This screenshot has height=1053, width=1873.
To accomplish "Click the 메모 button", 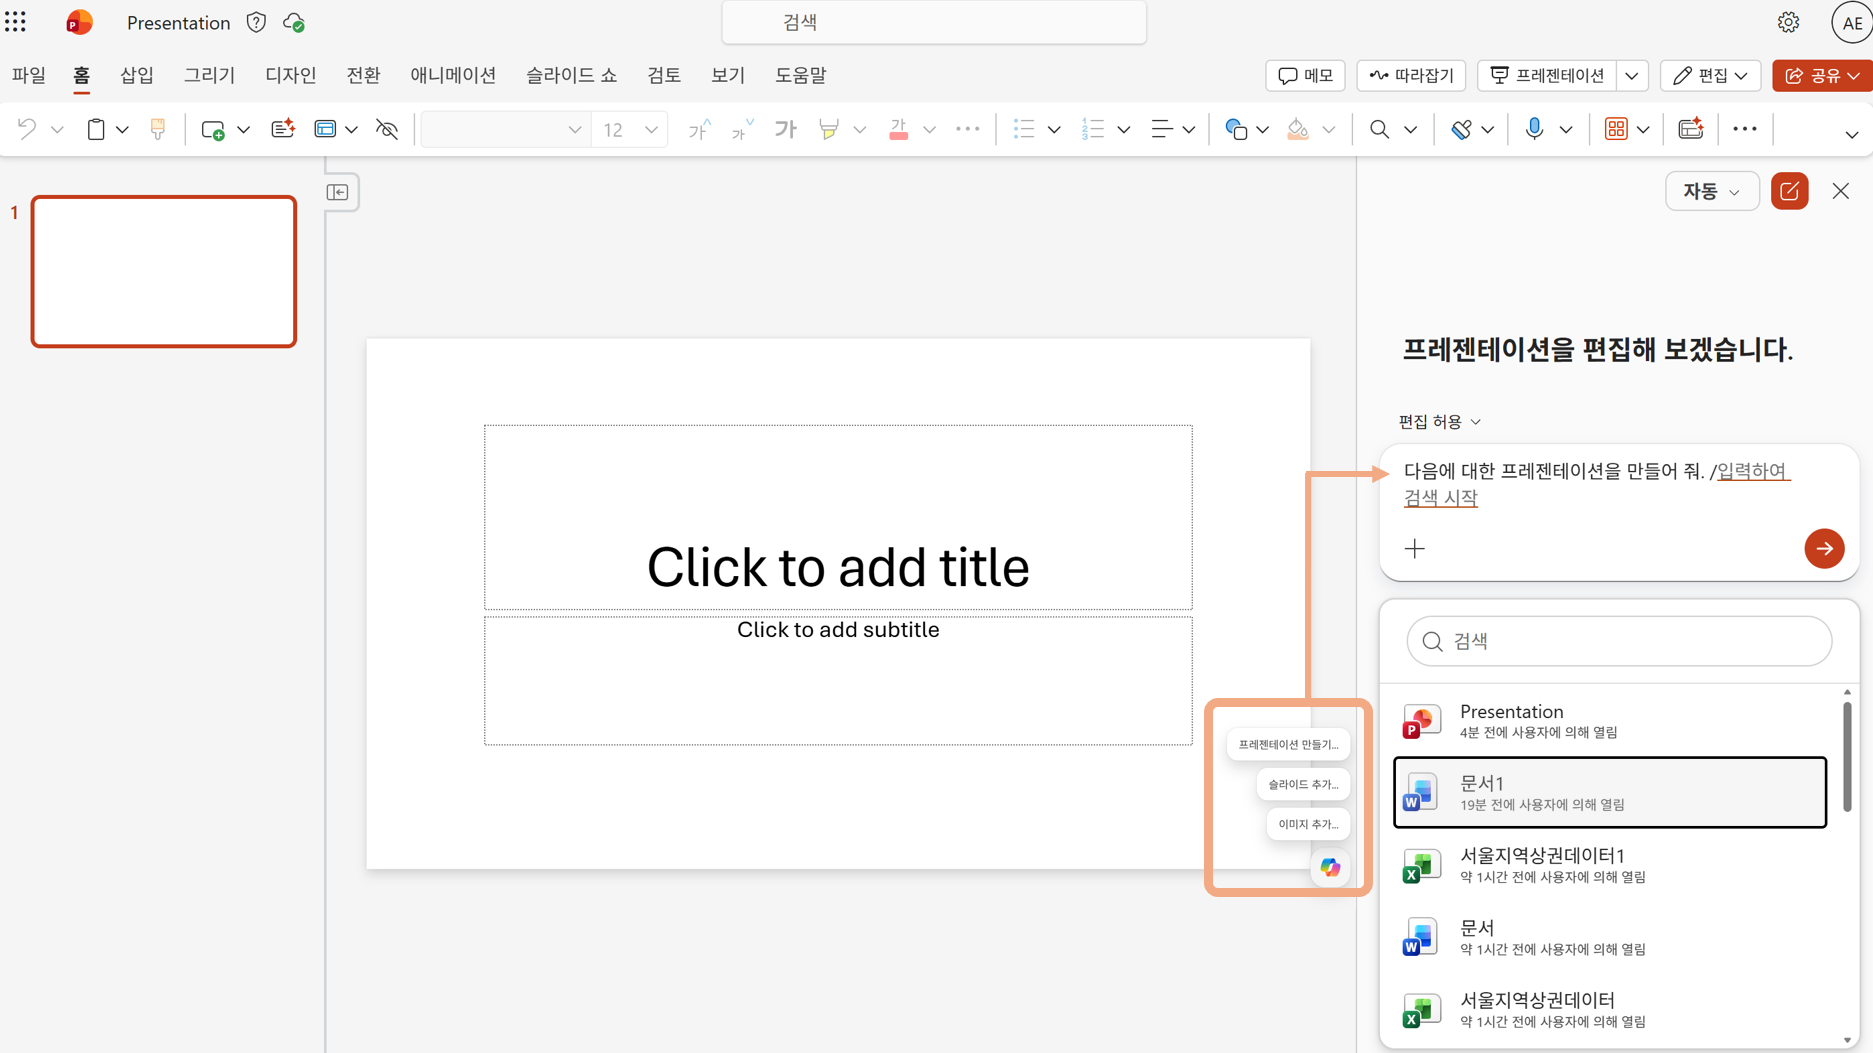I will pyautogui.click(x=1305, y=76).
